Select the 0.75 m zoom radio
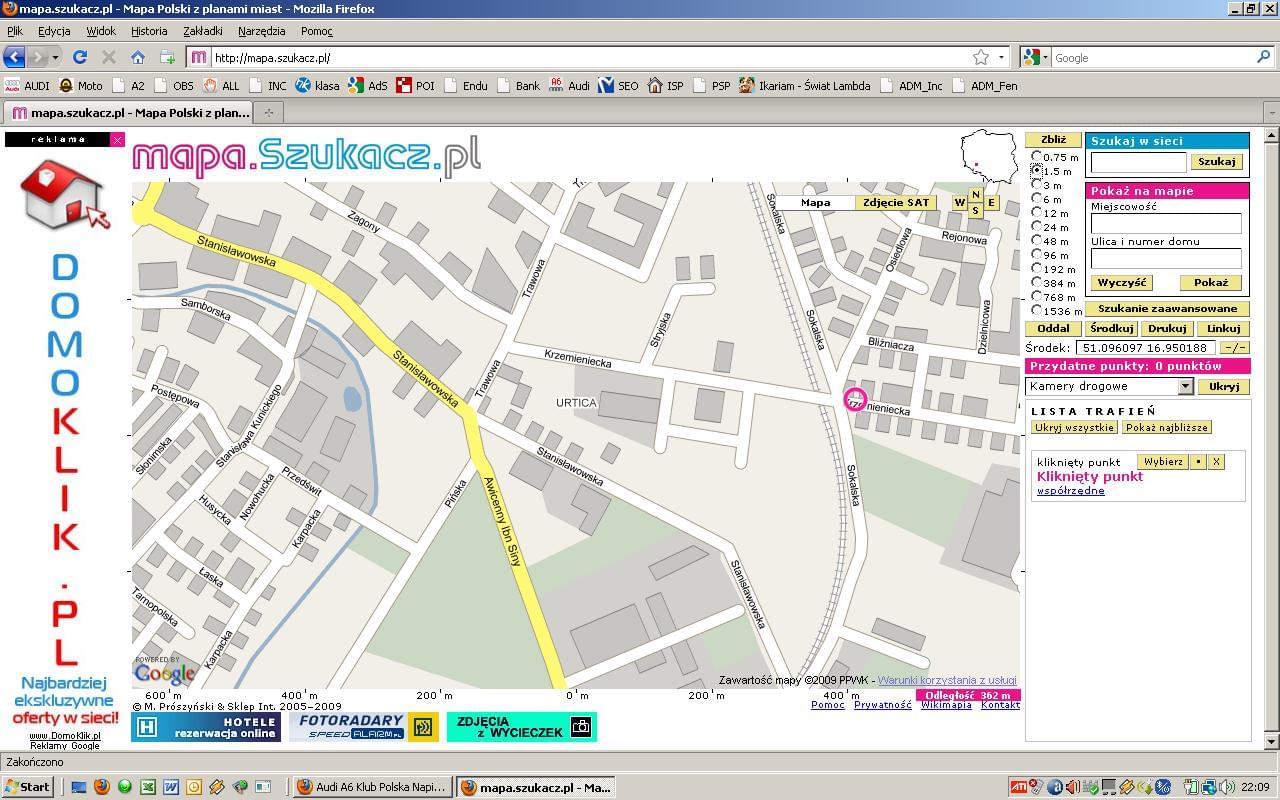Screen dimensions: 1280x800 point(1037,157)
